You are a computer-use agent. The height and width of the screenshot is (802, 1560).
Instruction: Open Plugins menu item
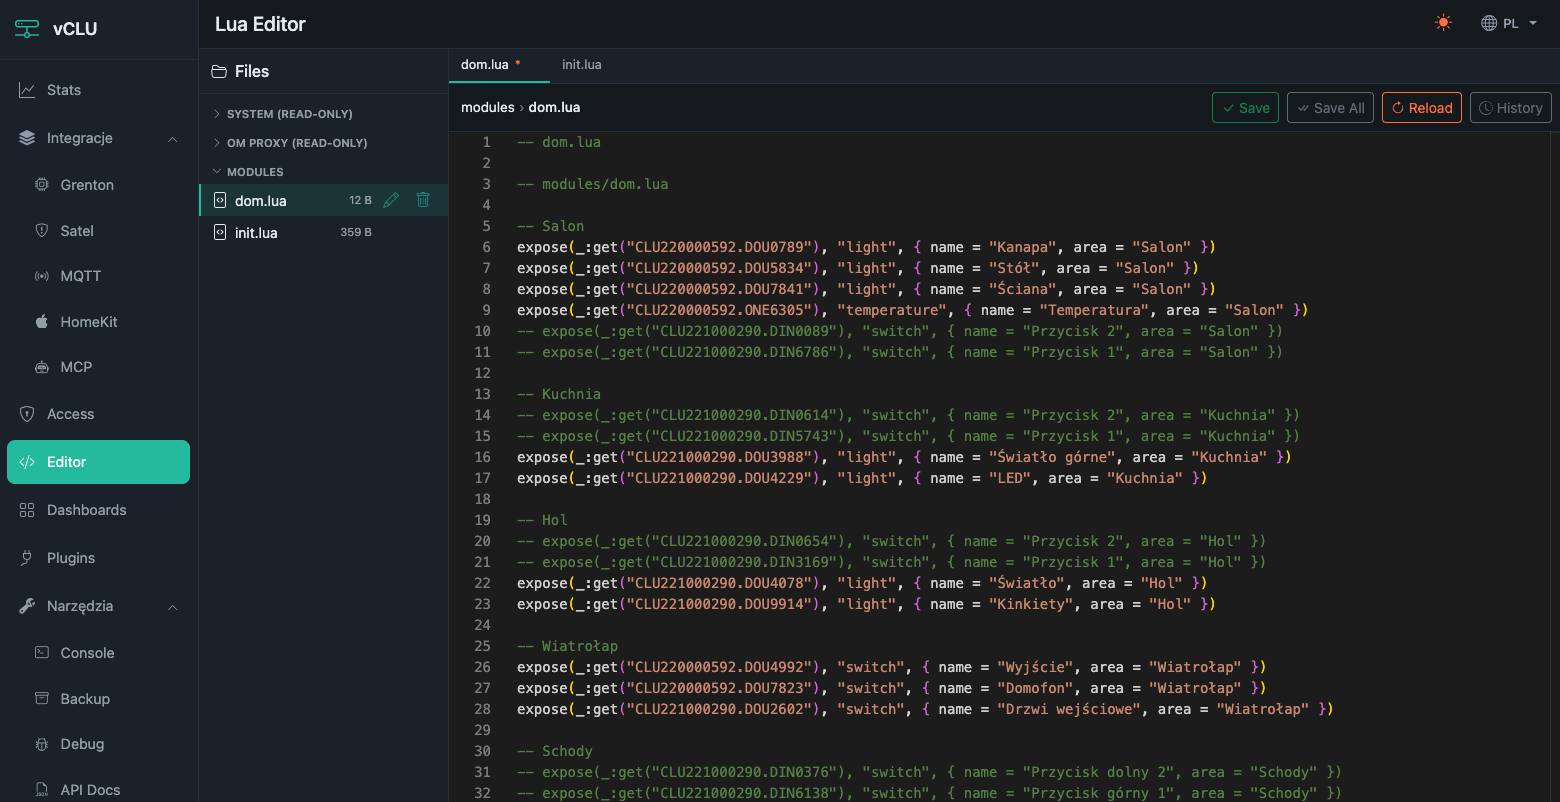pyautogui.click(x=98, y=558)
